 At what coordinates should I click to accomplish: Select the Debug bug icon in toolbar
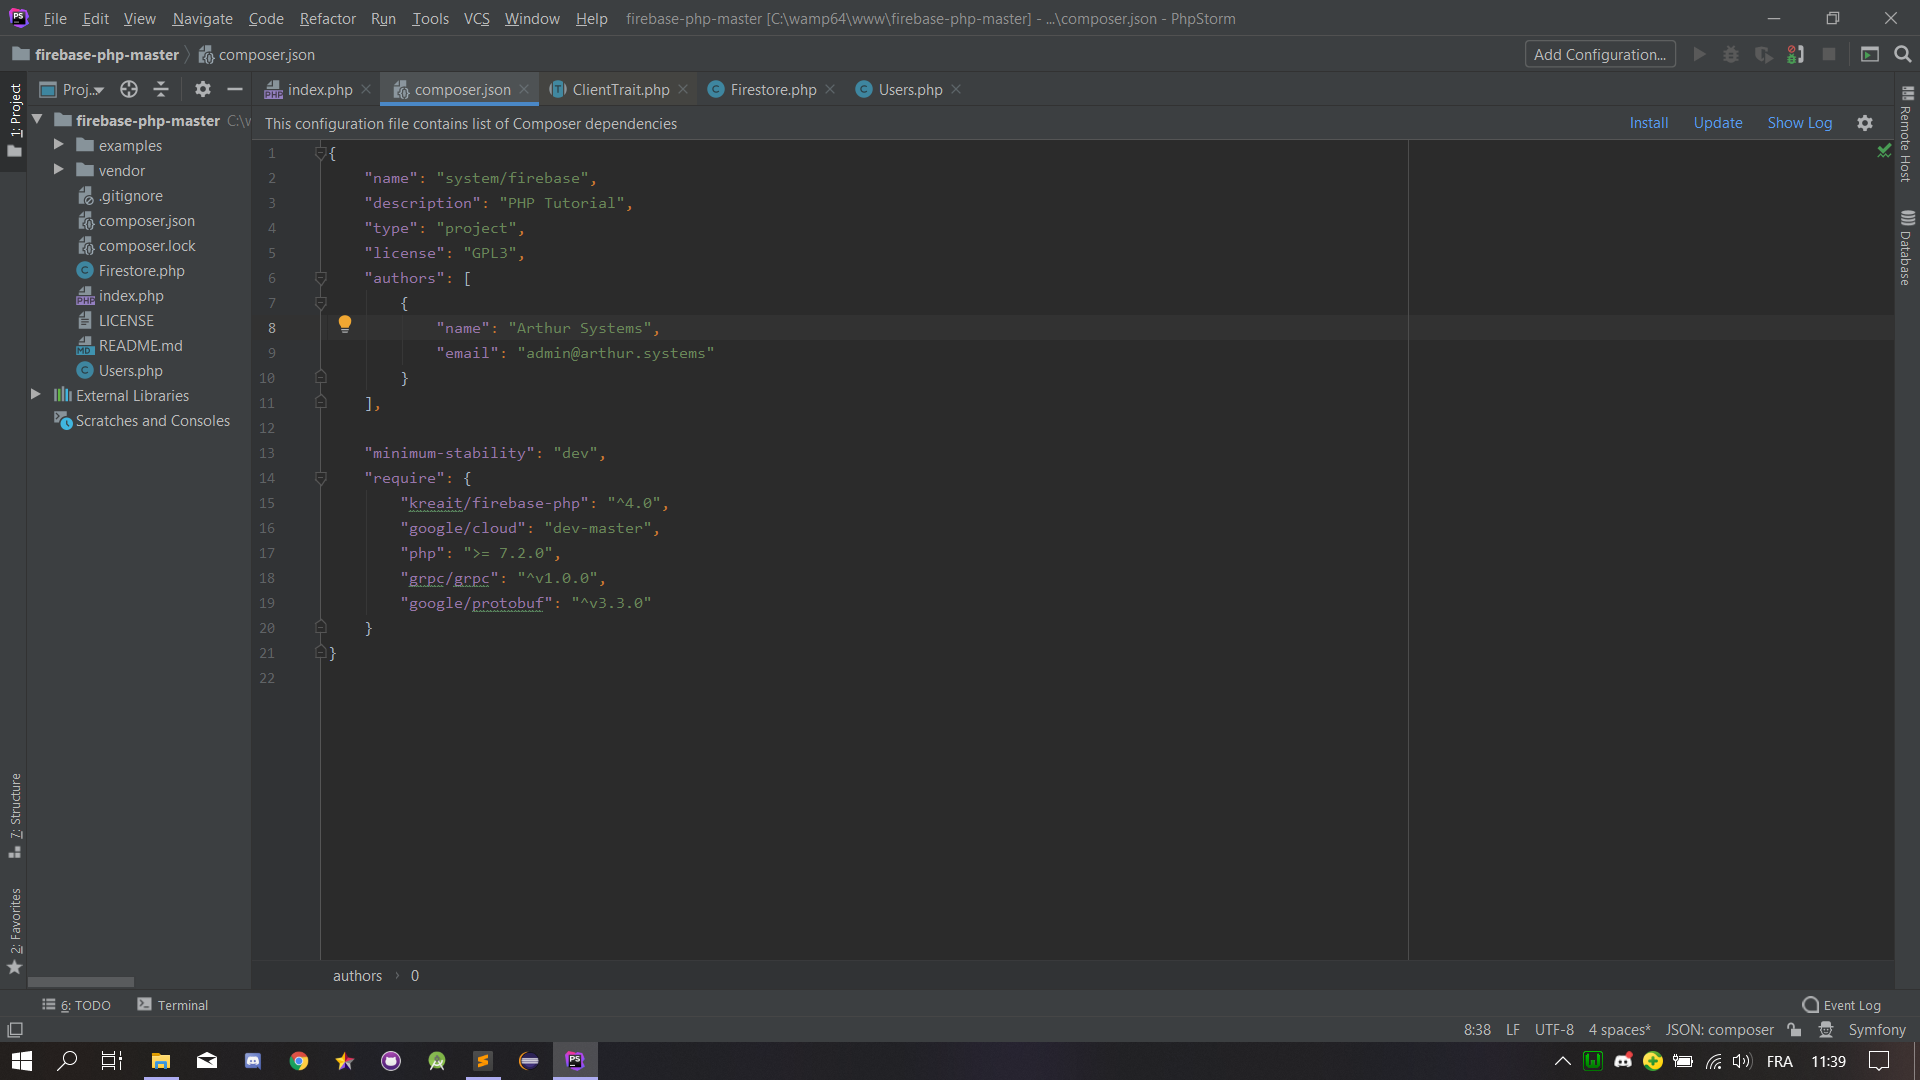[1731, 54]
